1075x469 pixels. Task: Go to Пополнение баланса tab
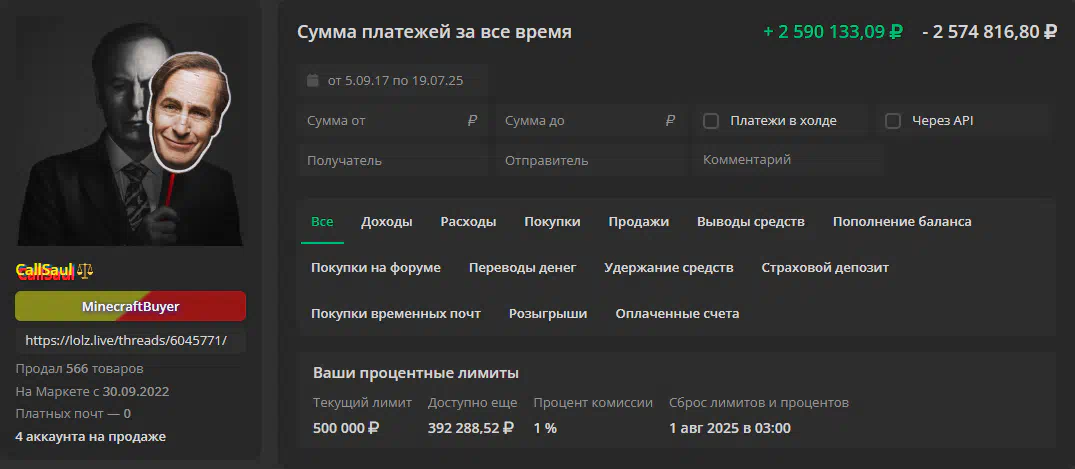[x=902, y=222]
